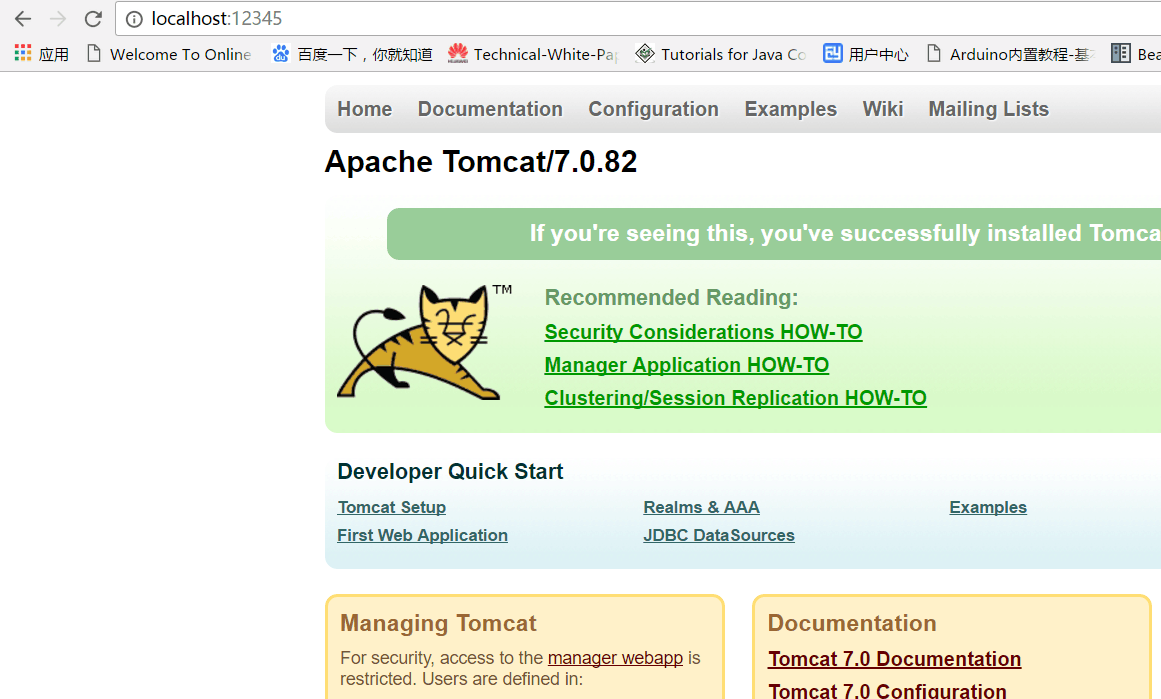Image resolution: width=1161 pixels, height=699 pixels.
Task: Click the browser back arrow
Action: (x=23, y=19)
